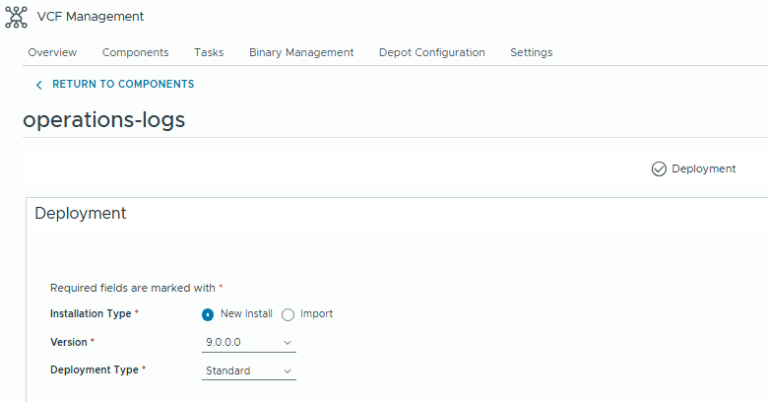Open the Version dropdown showing 9.0.0.0

[248, 343]
